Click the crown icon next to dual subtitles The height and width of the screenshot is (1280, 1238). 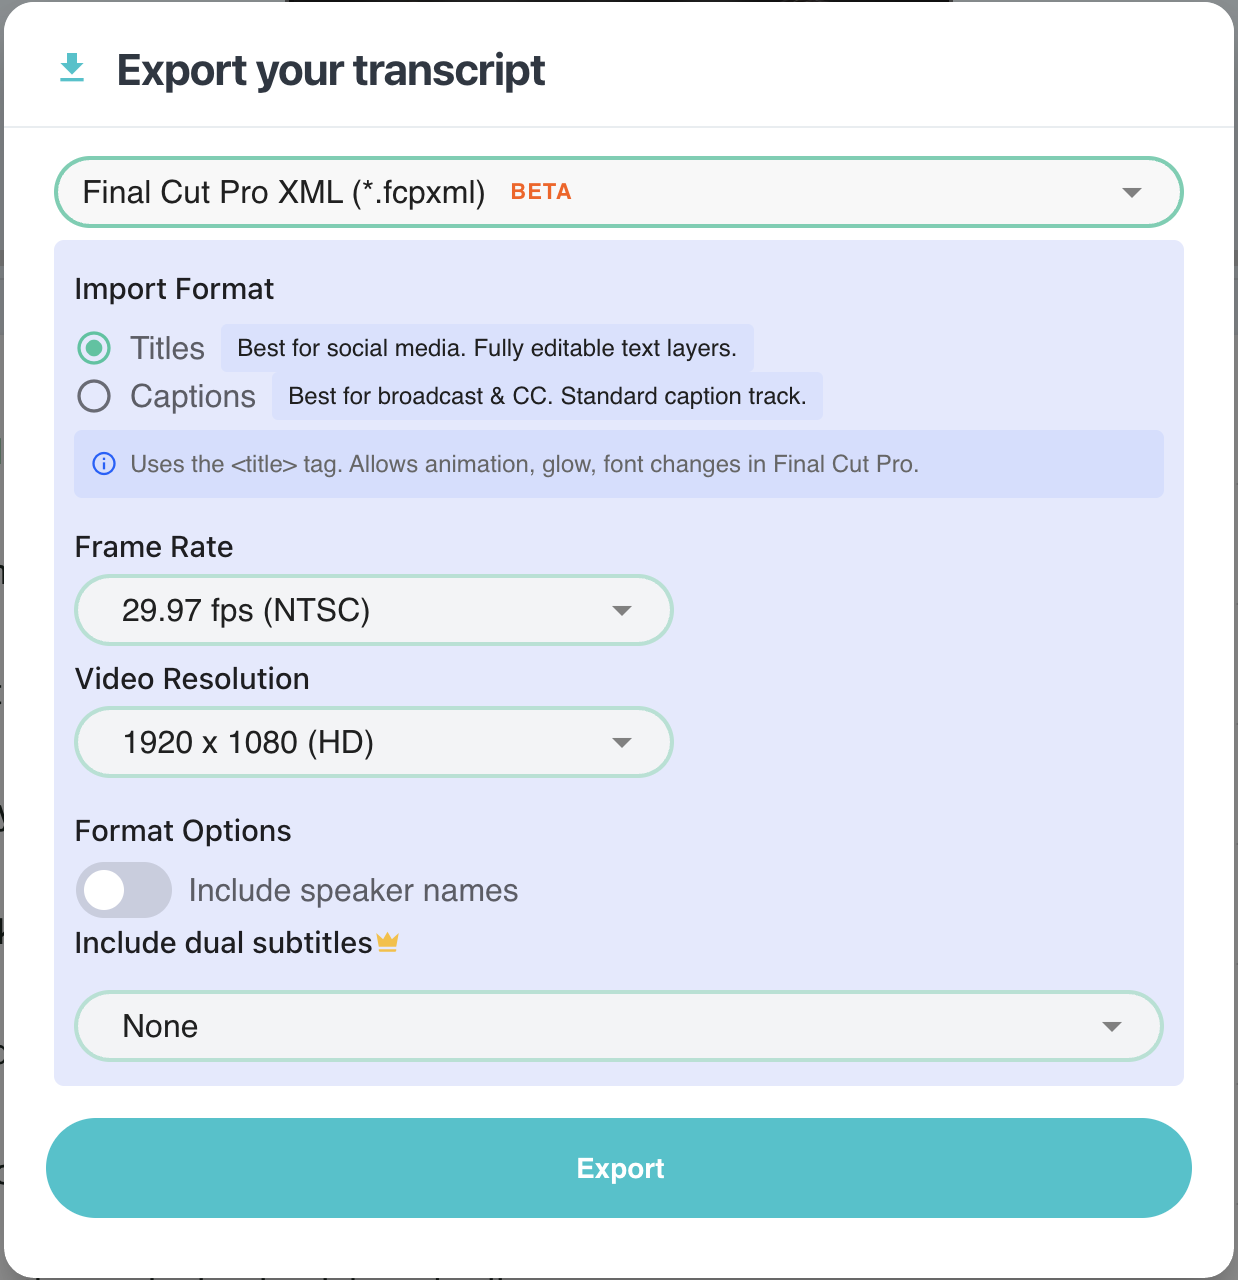pos(388,942)
